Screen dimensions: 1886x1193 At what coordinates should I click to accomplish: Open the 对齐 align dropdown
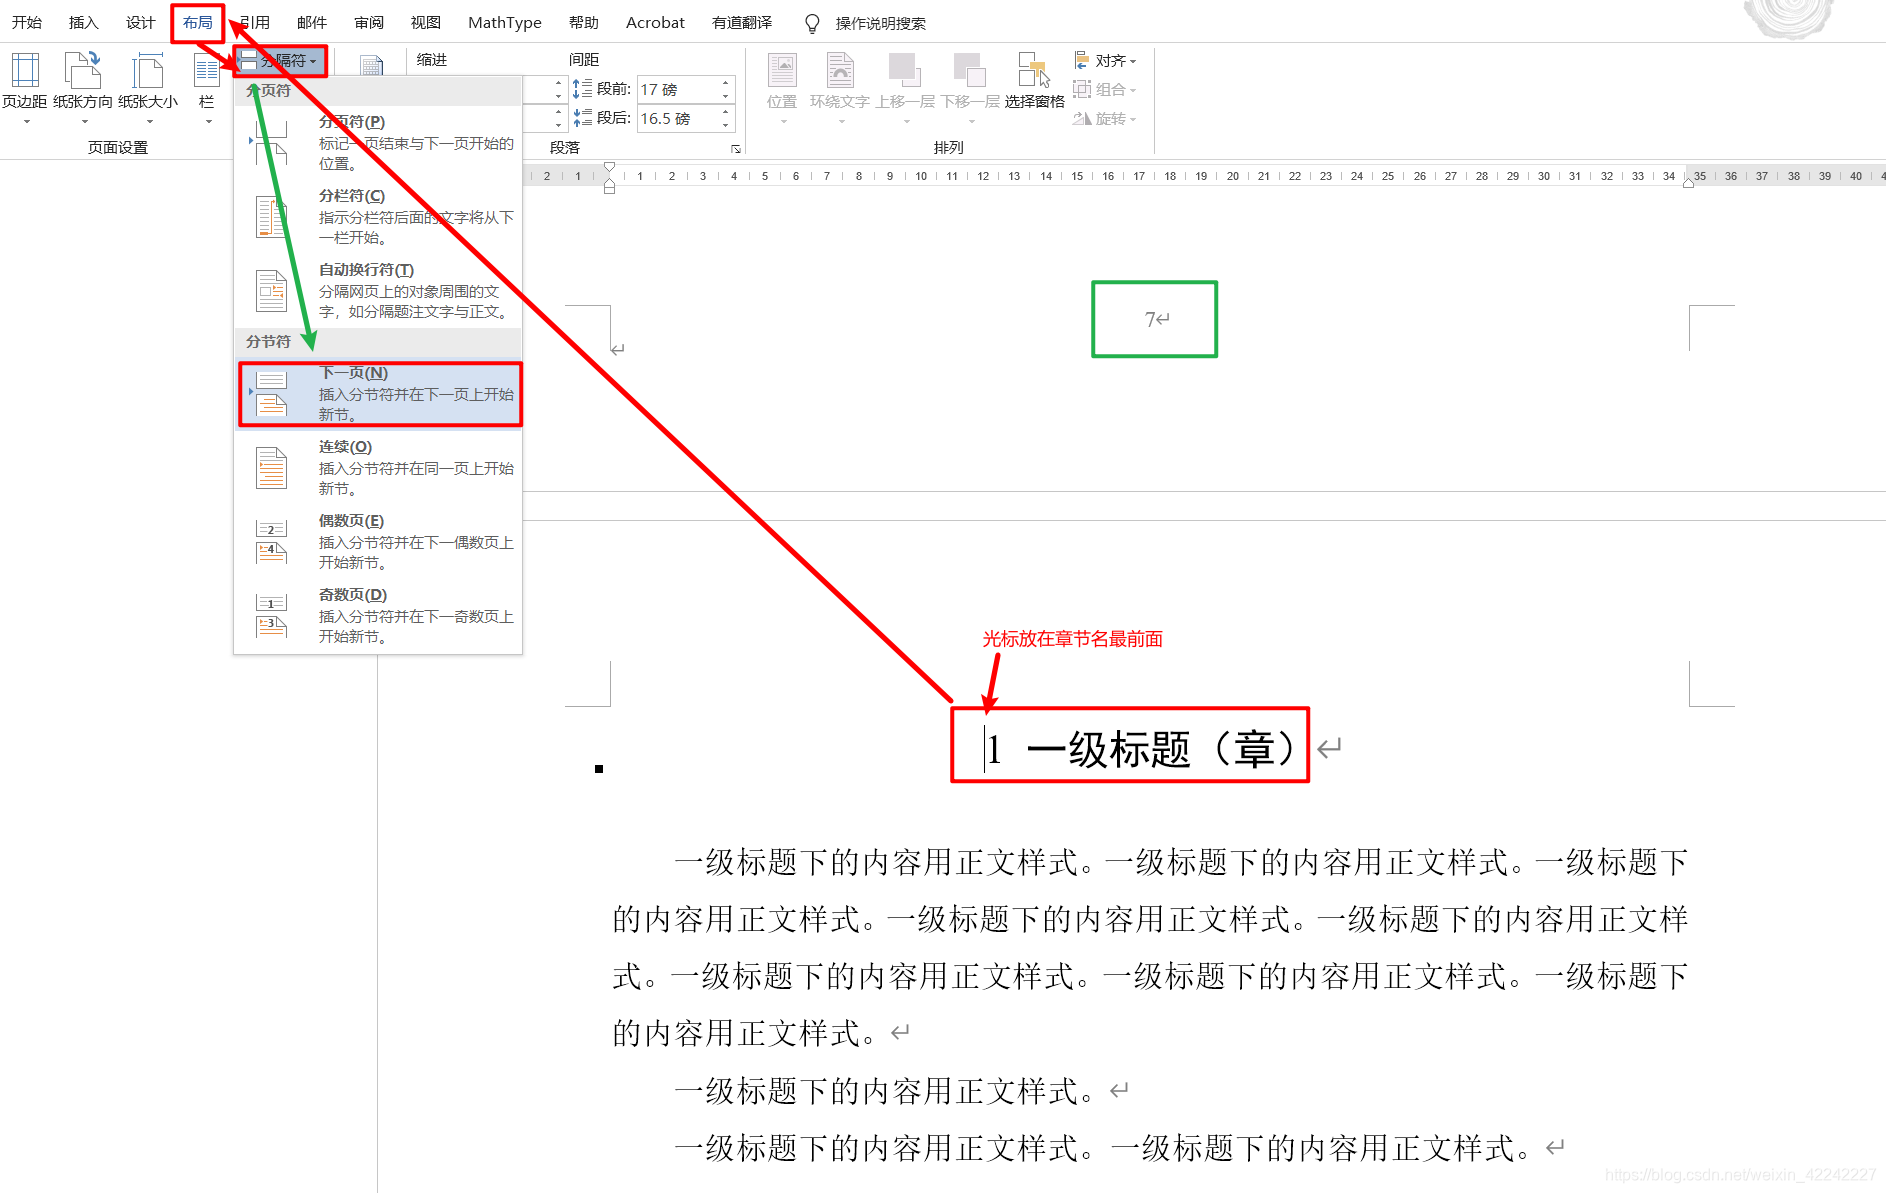point(1105,61)
